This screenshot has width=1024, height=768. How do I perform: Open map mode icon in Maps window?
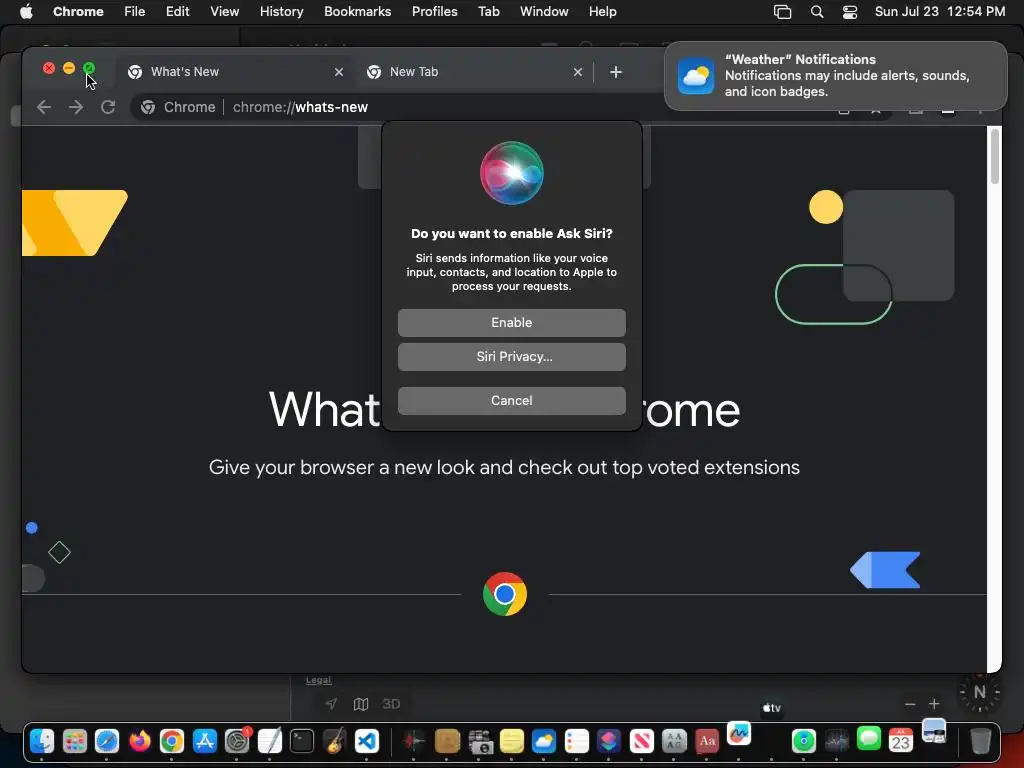click(x=361, y=704)
